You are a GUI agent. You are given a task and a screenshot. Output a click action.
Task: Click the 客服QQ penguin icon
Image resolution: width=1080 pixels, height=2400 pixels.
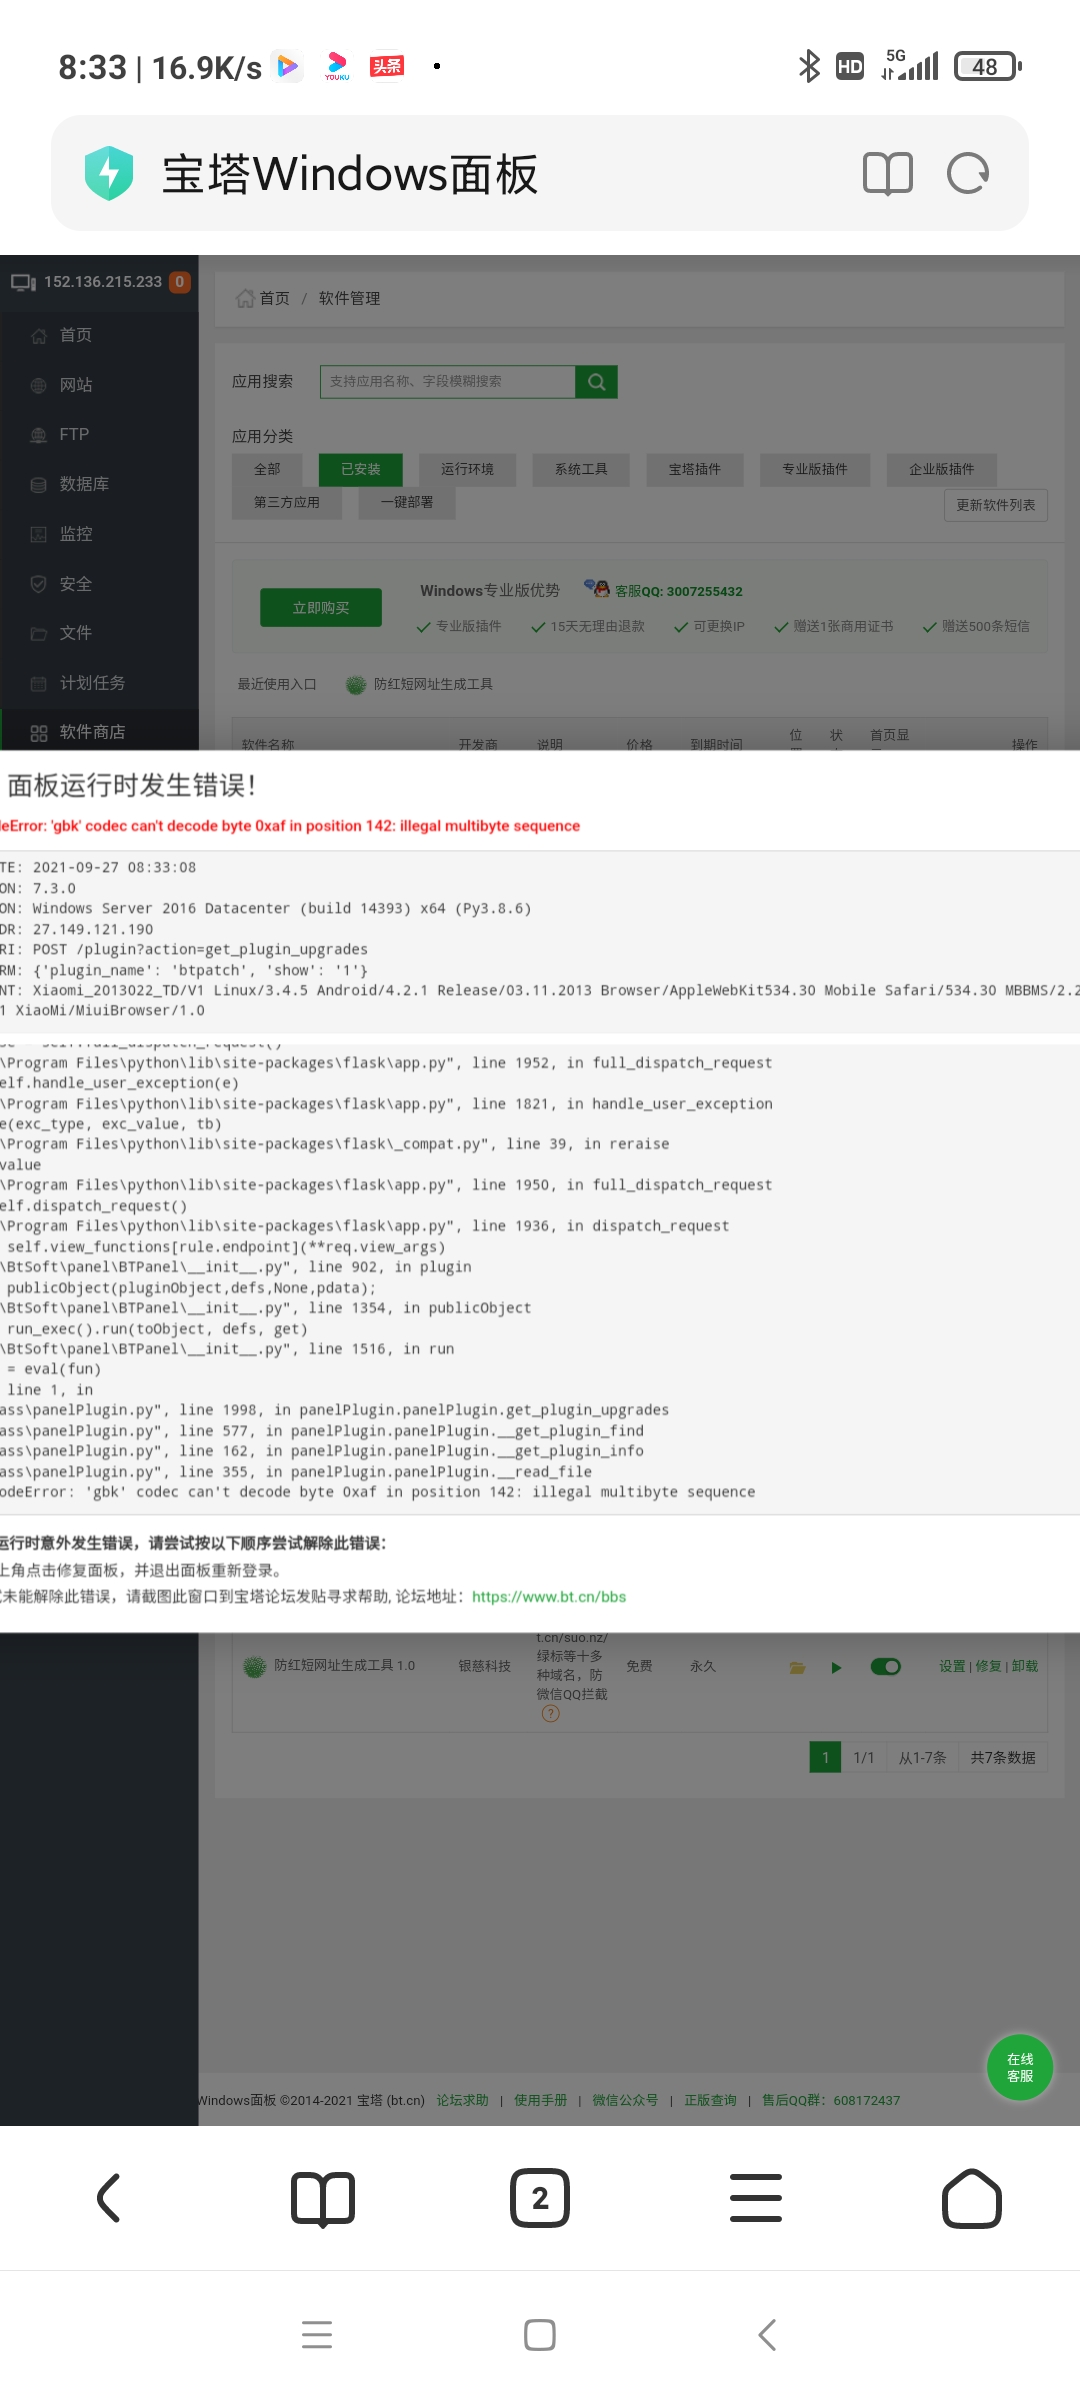pos(597,589)
